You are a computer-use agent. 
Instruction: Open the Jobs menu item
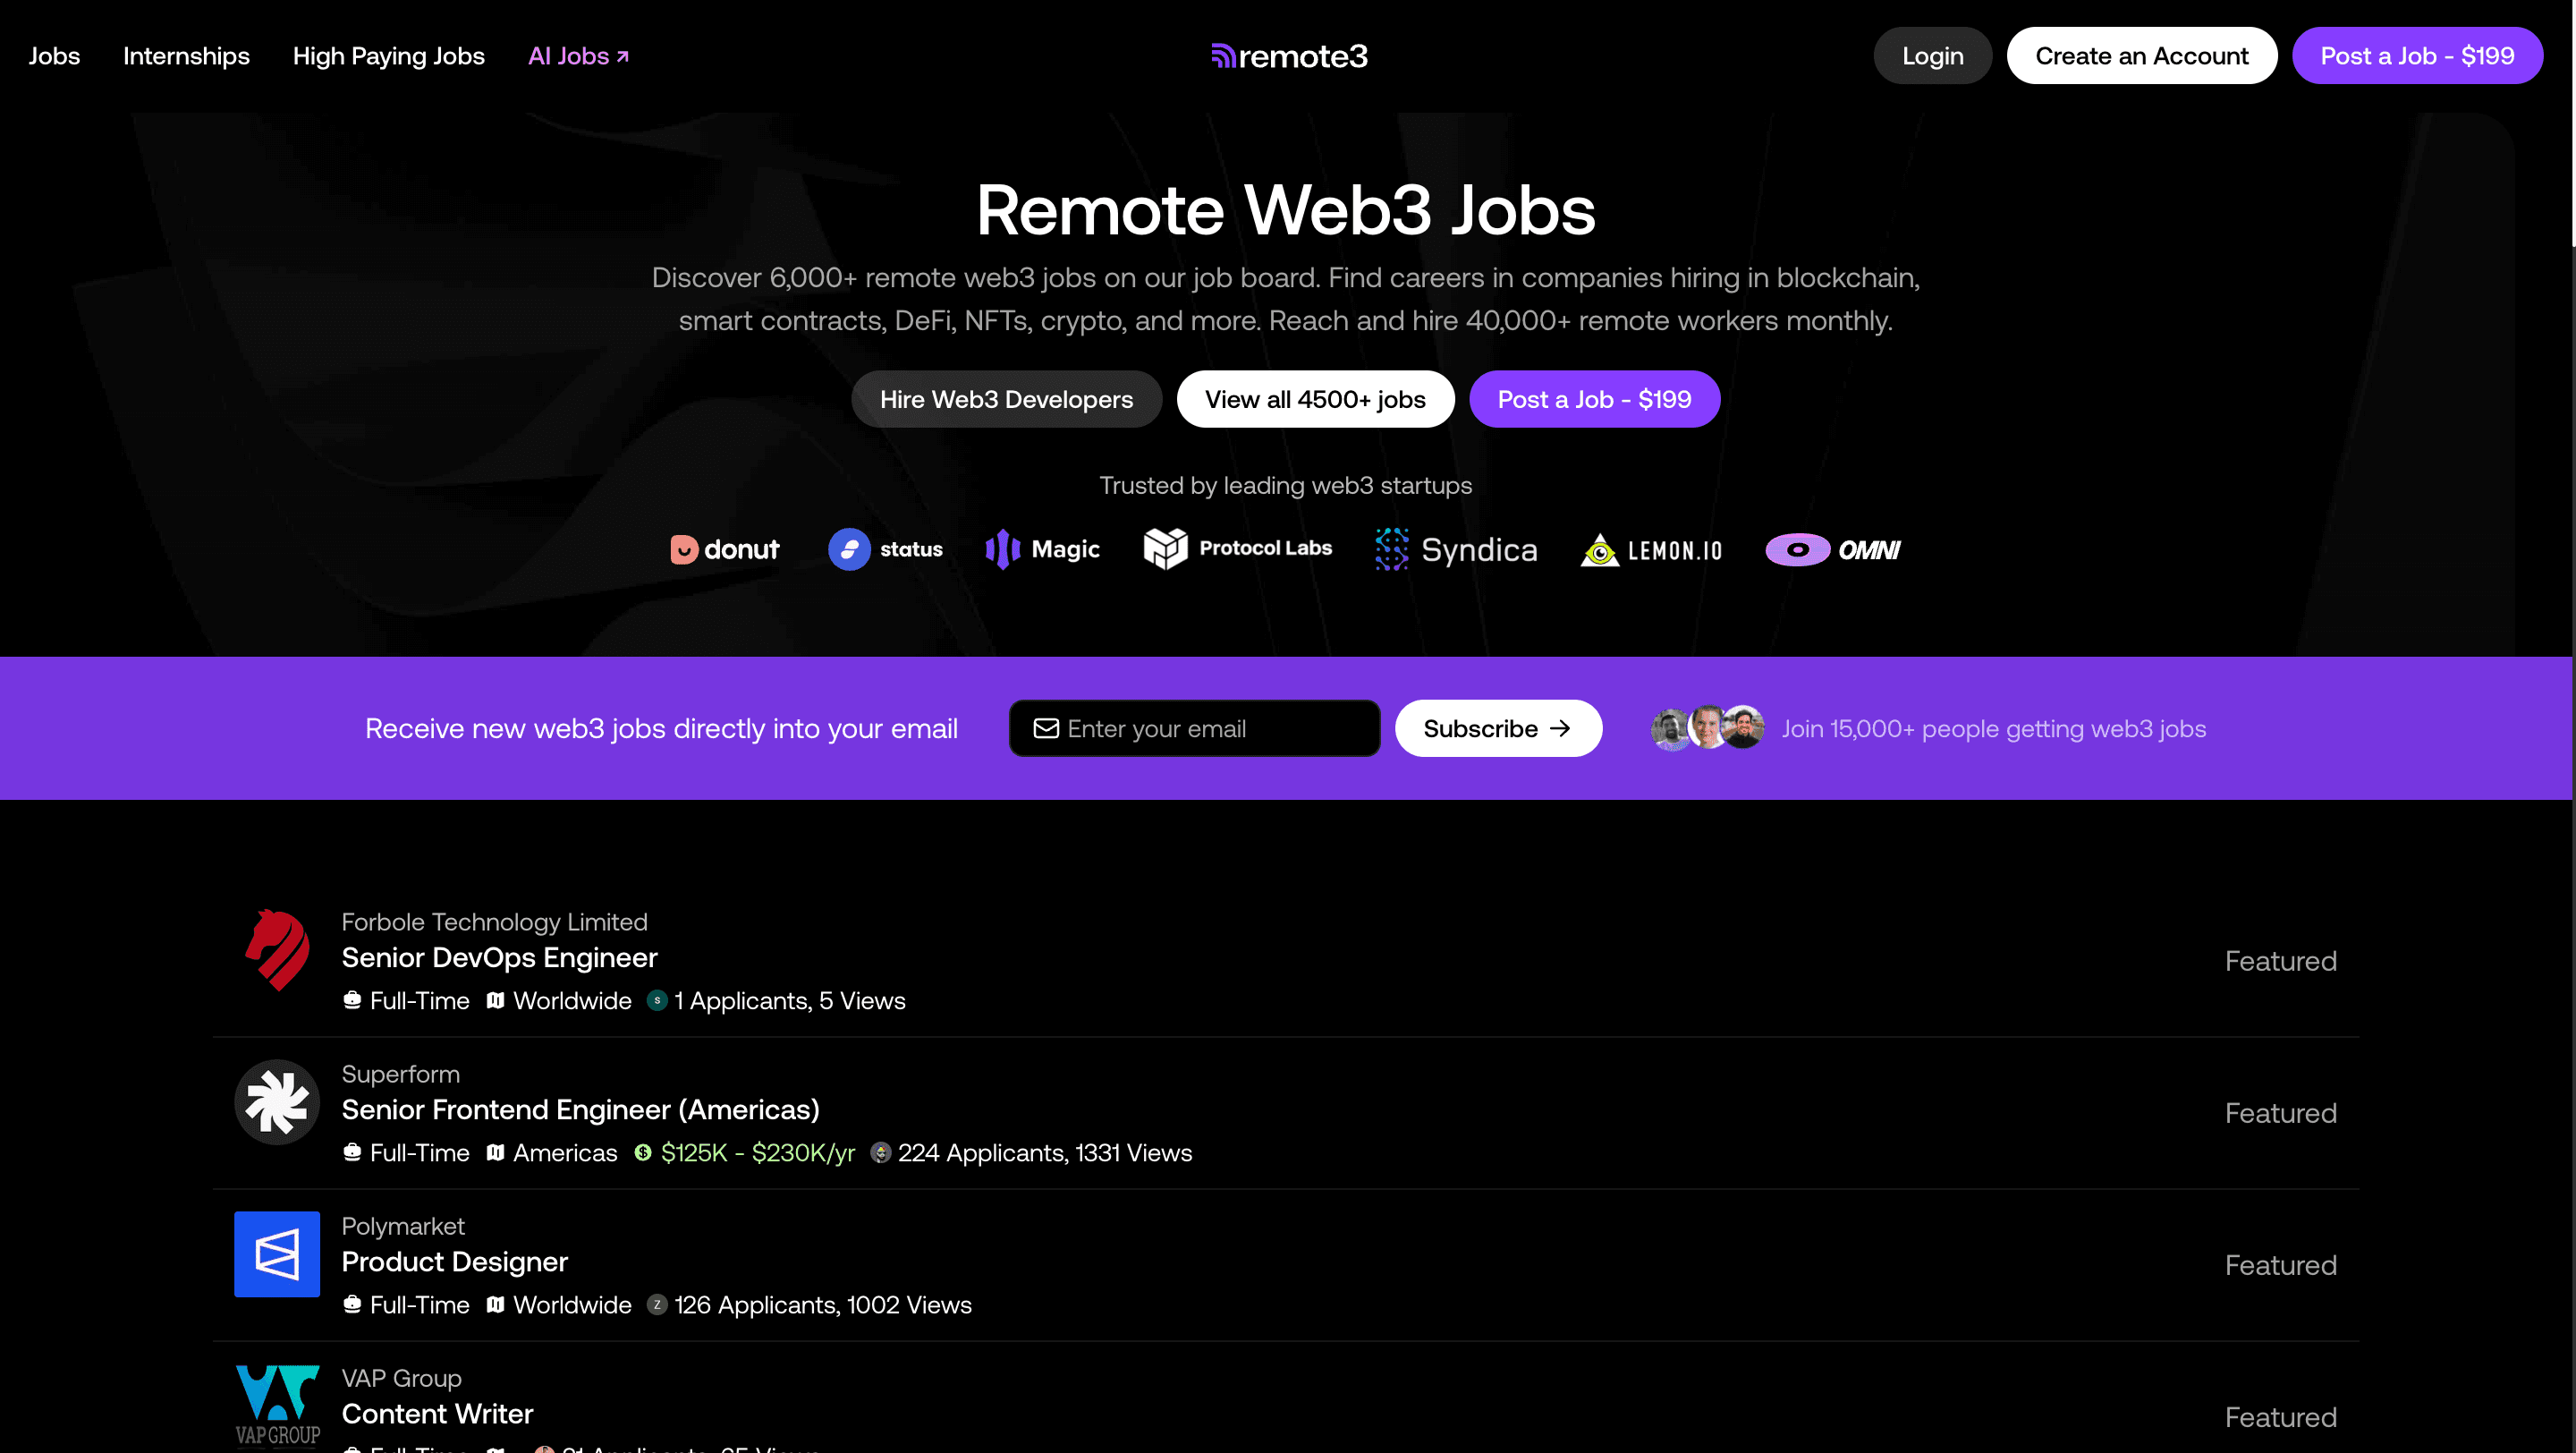tap(54, 56)
